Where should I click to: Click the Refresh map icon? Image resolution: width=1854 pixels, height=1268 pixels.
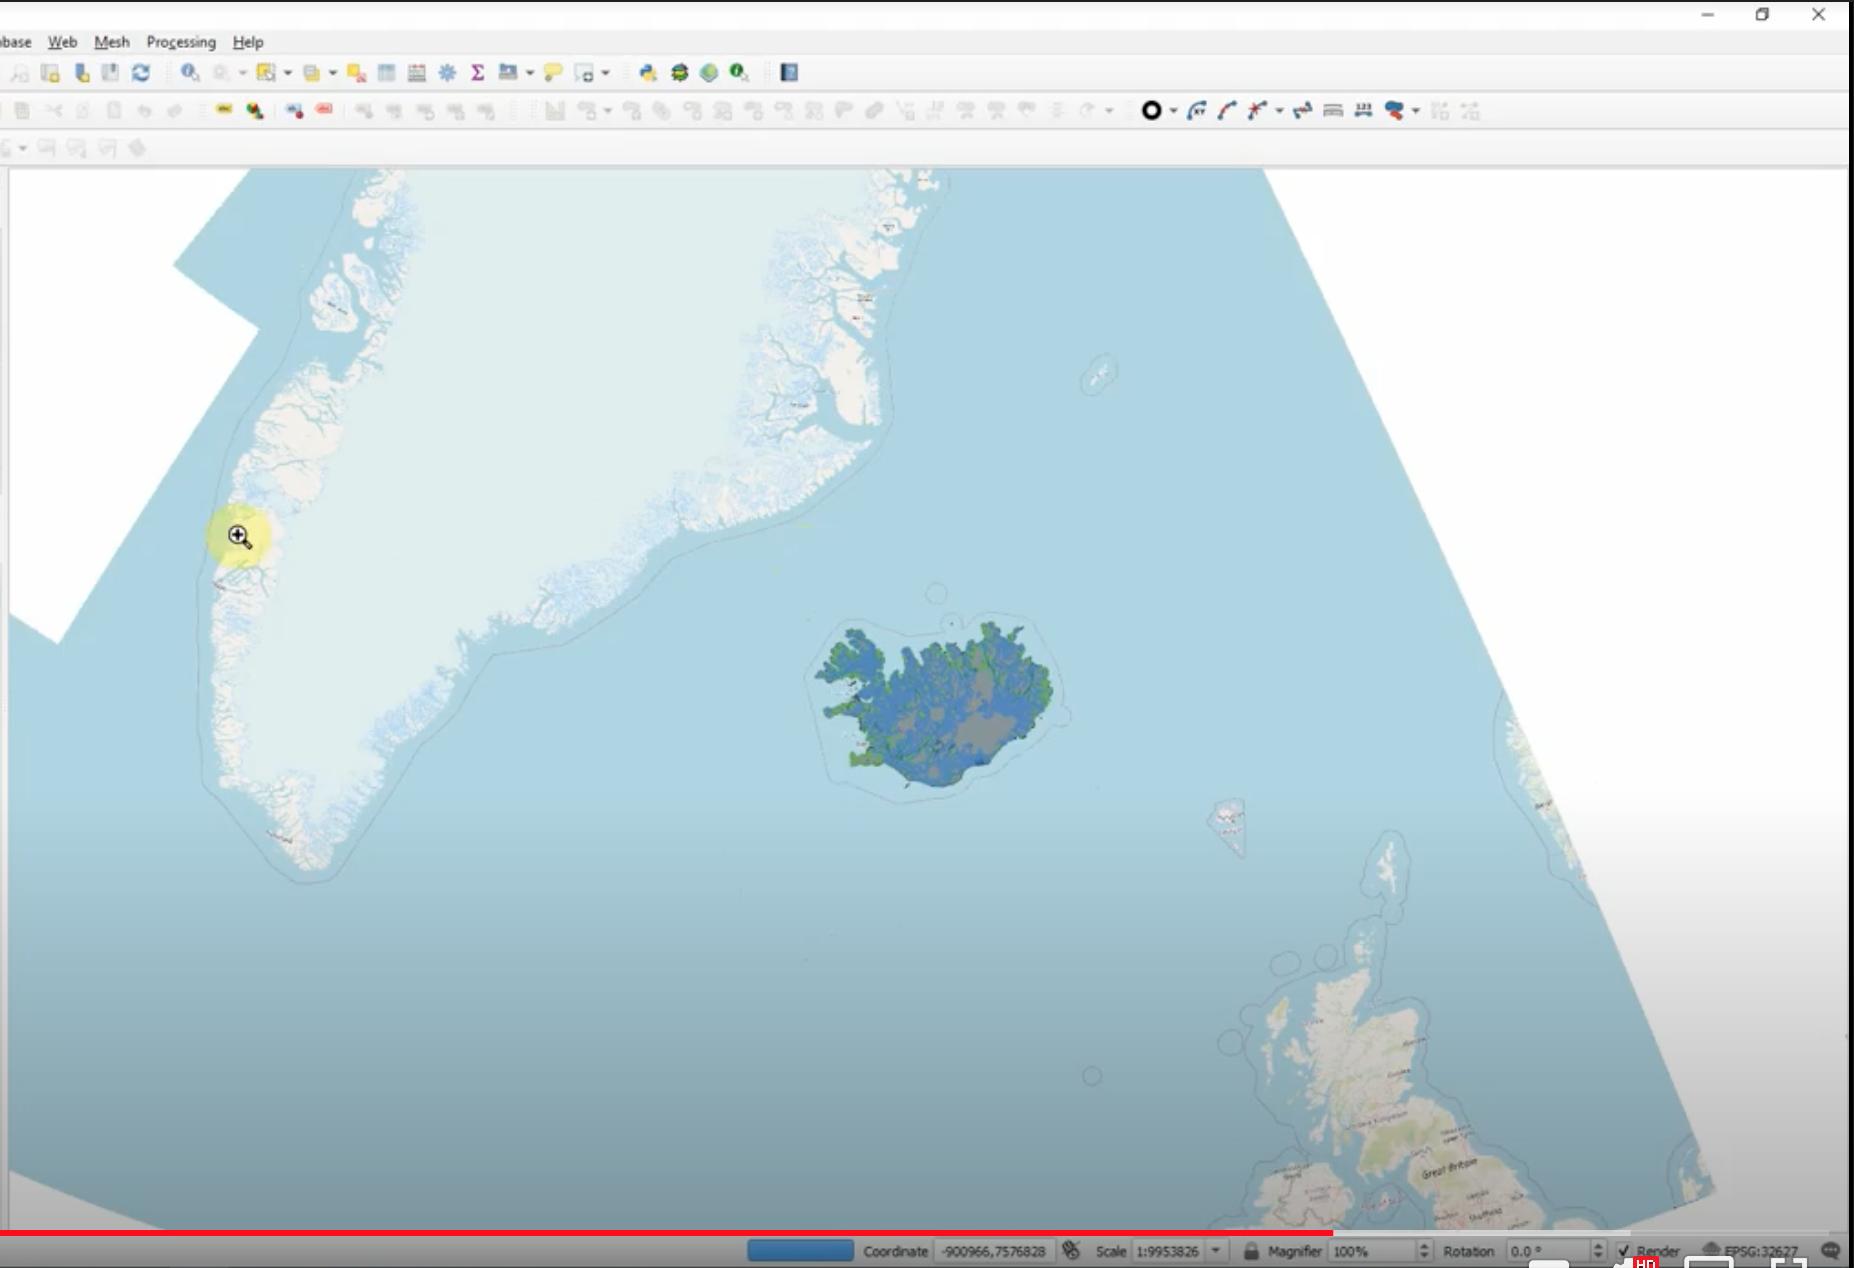tap(141, 72)
